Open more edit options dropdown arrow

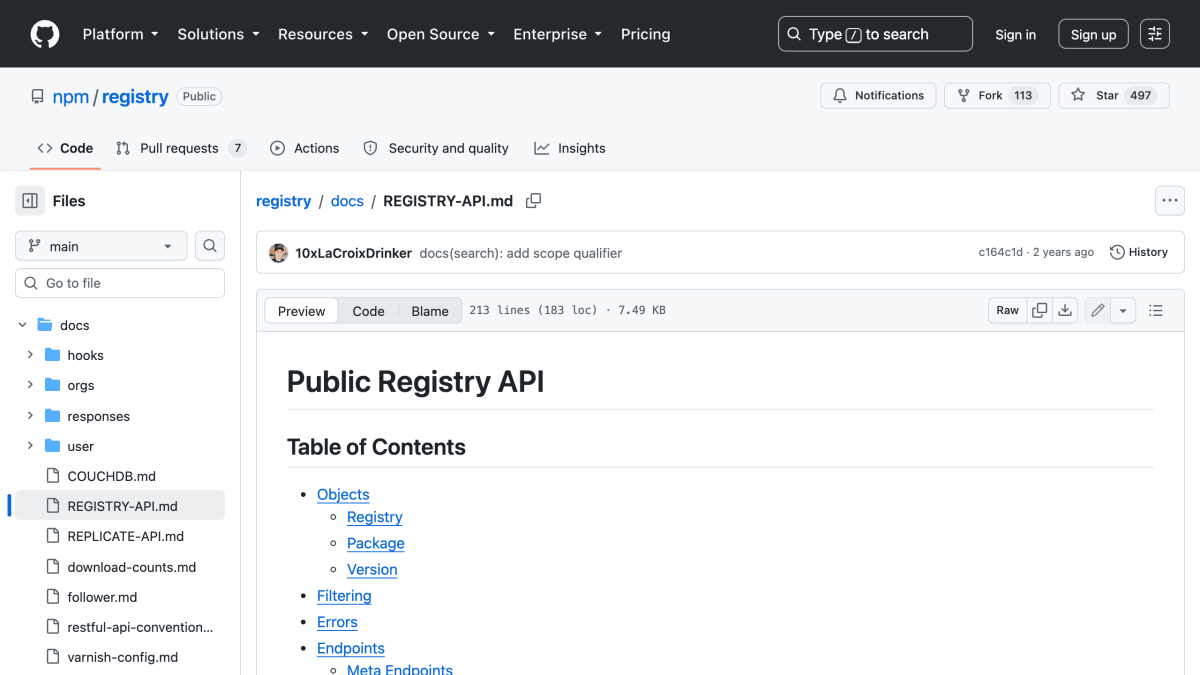1123,311
